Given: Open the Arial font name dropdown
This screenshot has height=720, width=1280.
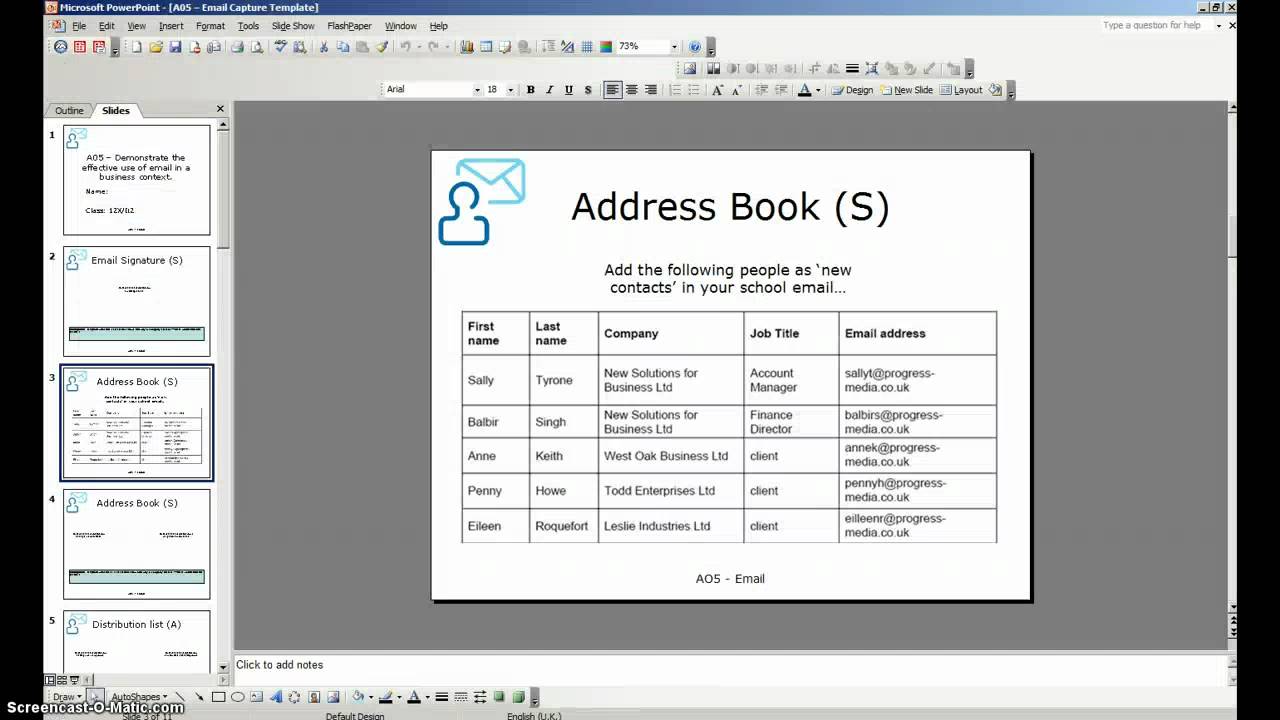Looking at the screenshot, I should [477, 90].
